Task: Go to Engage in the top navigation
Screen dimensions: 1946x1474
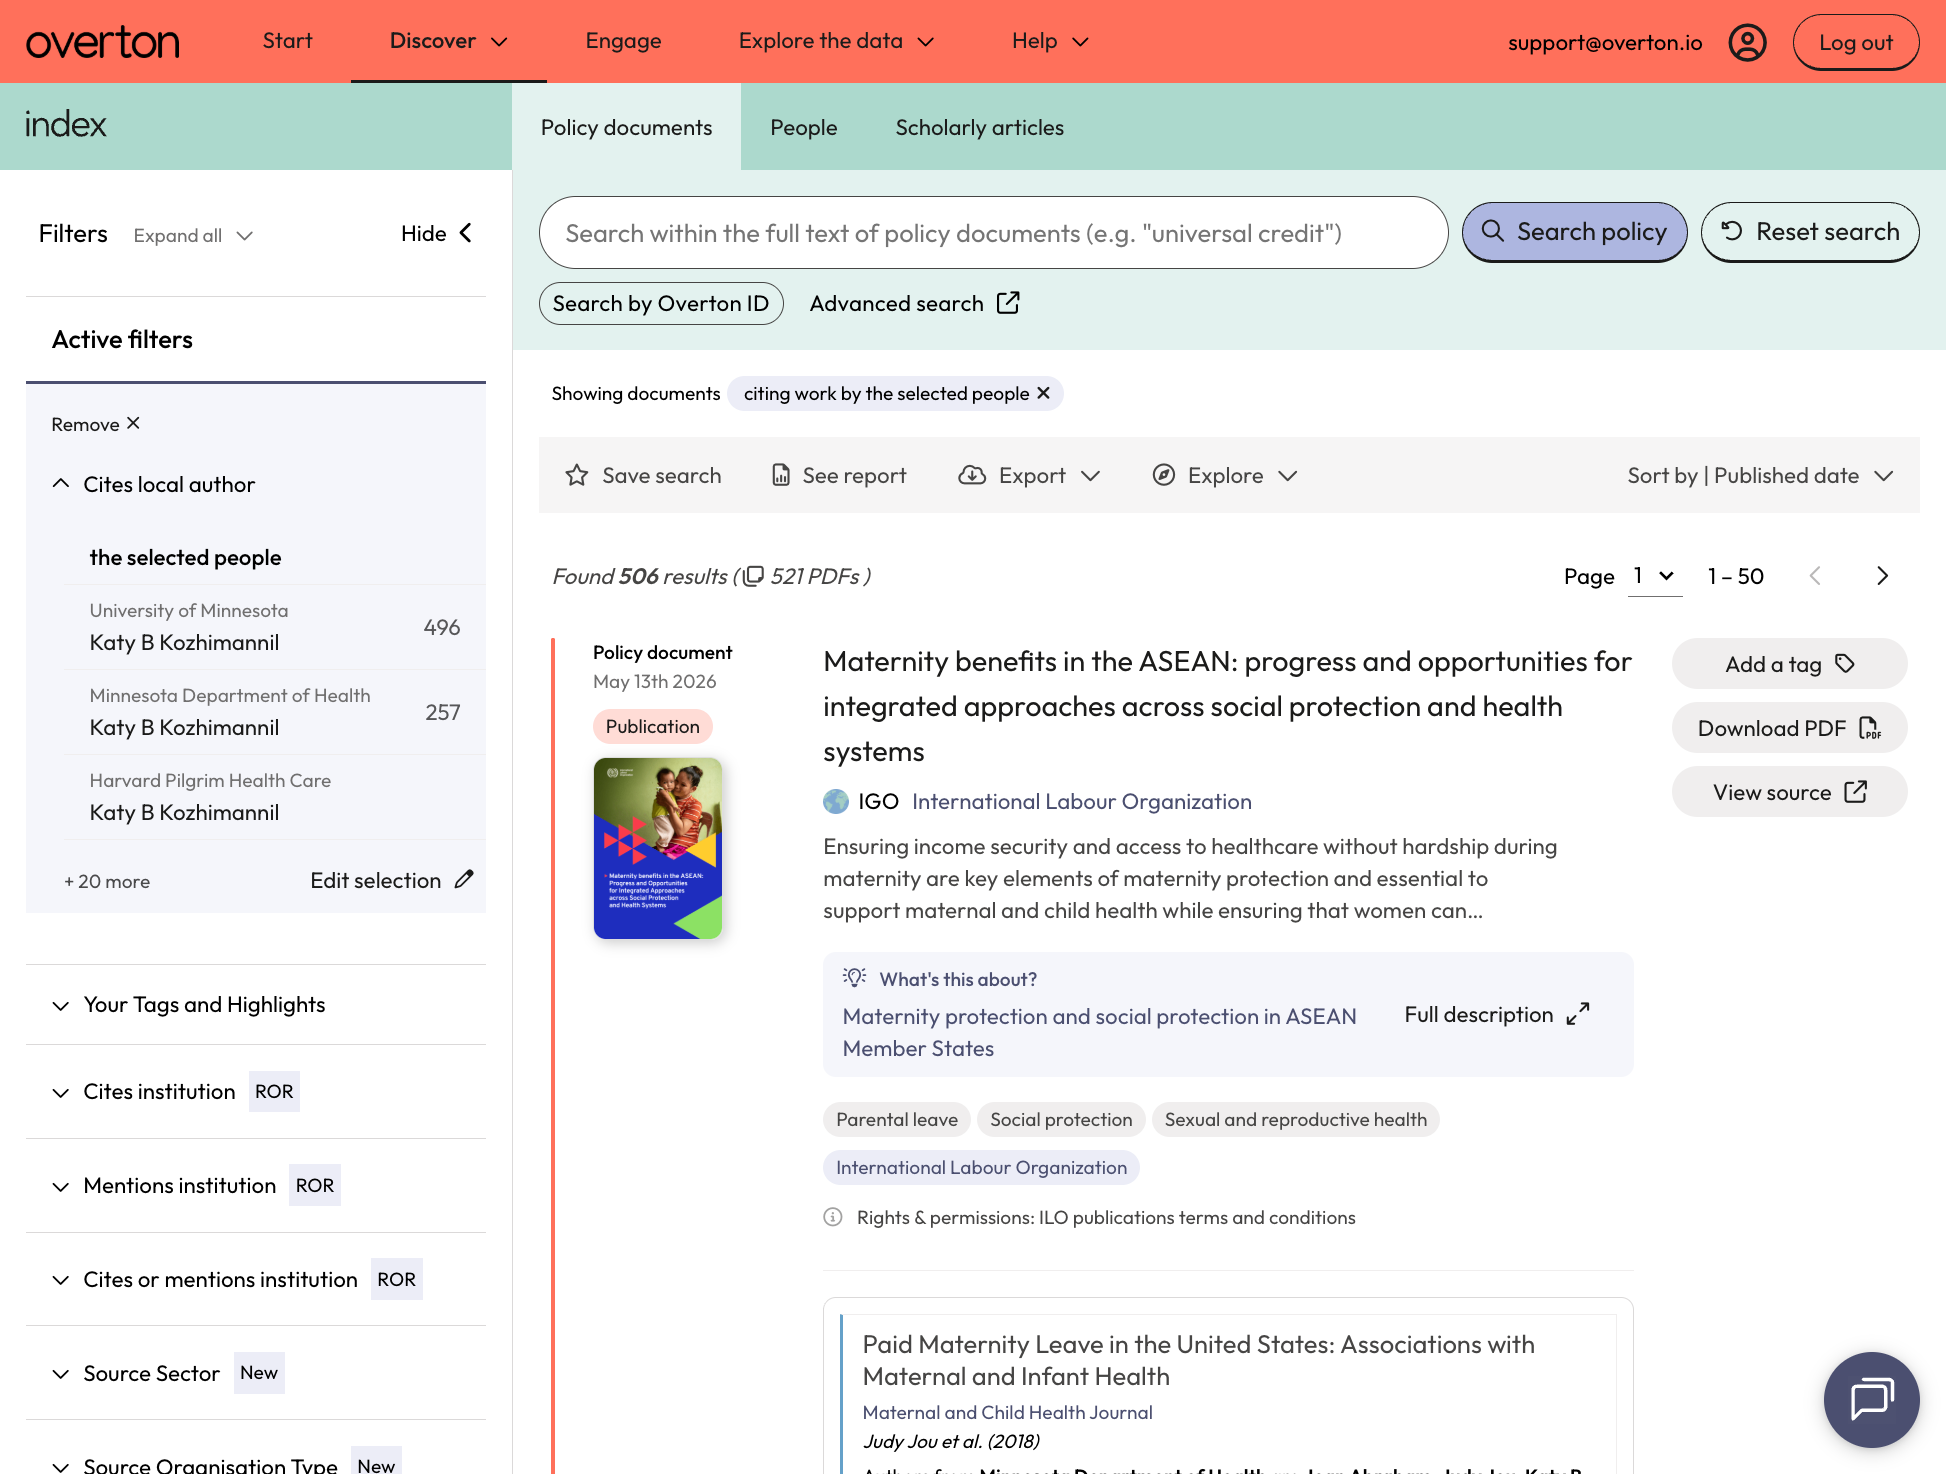Action: (623, 41)
